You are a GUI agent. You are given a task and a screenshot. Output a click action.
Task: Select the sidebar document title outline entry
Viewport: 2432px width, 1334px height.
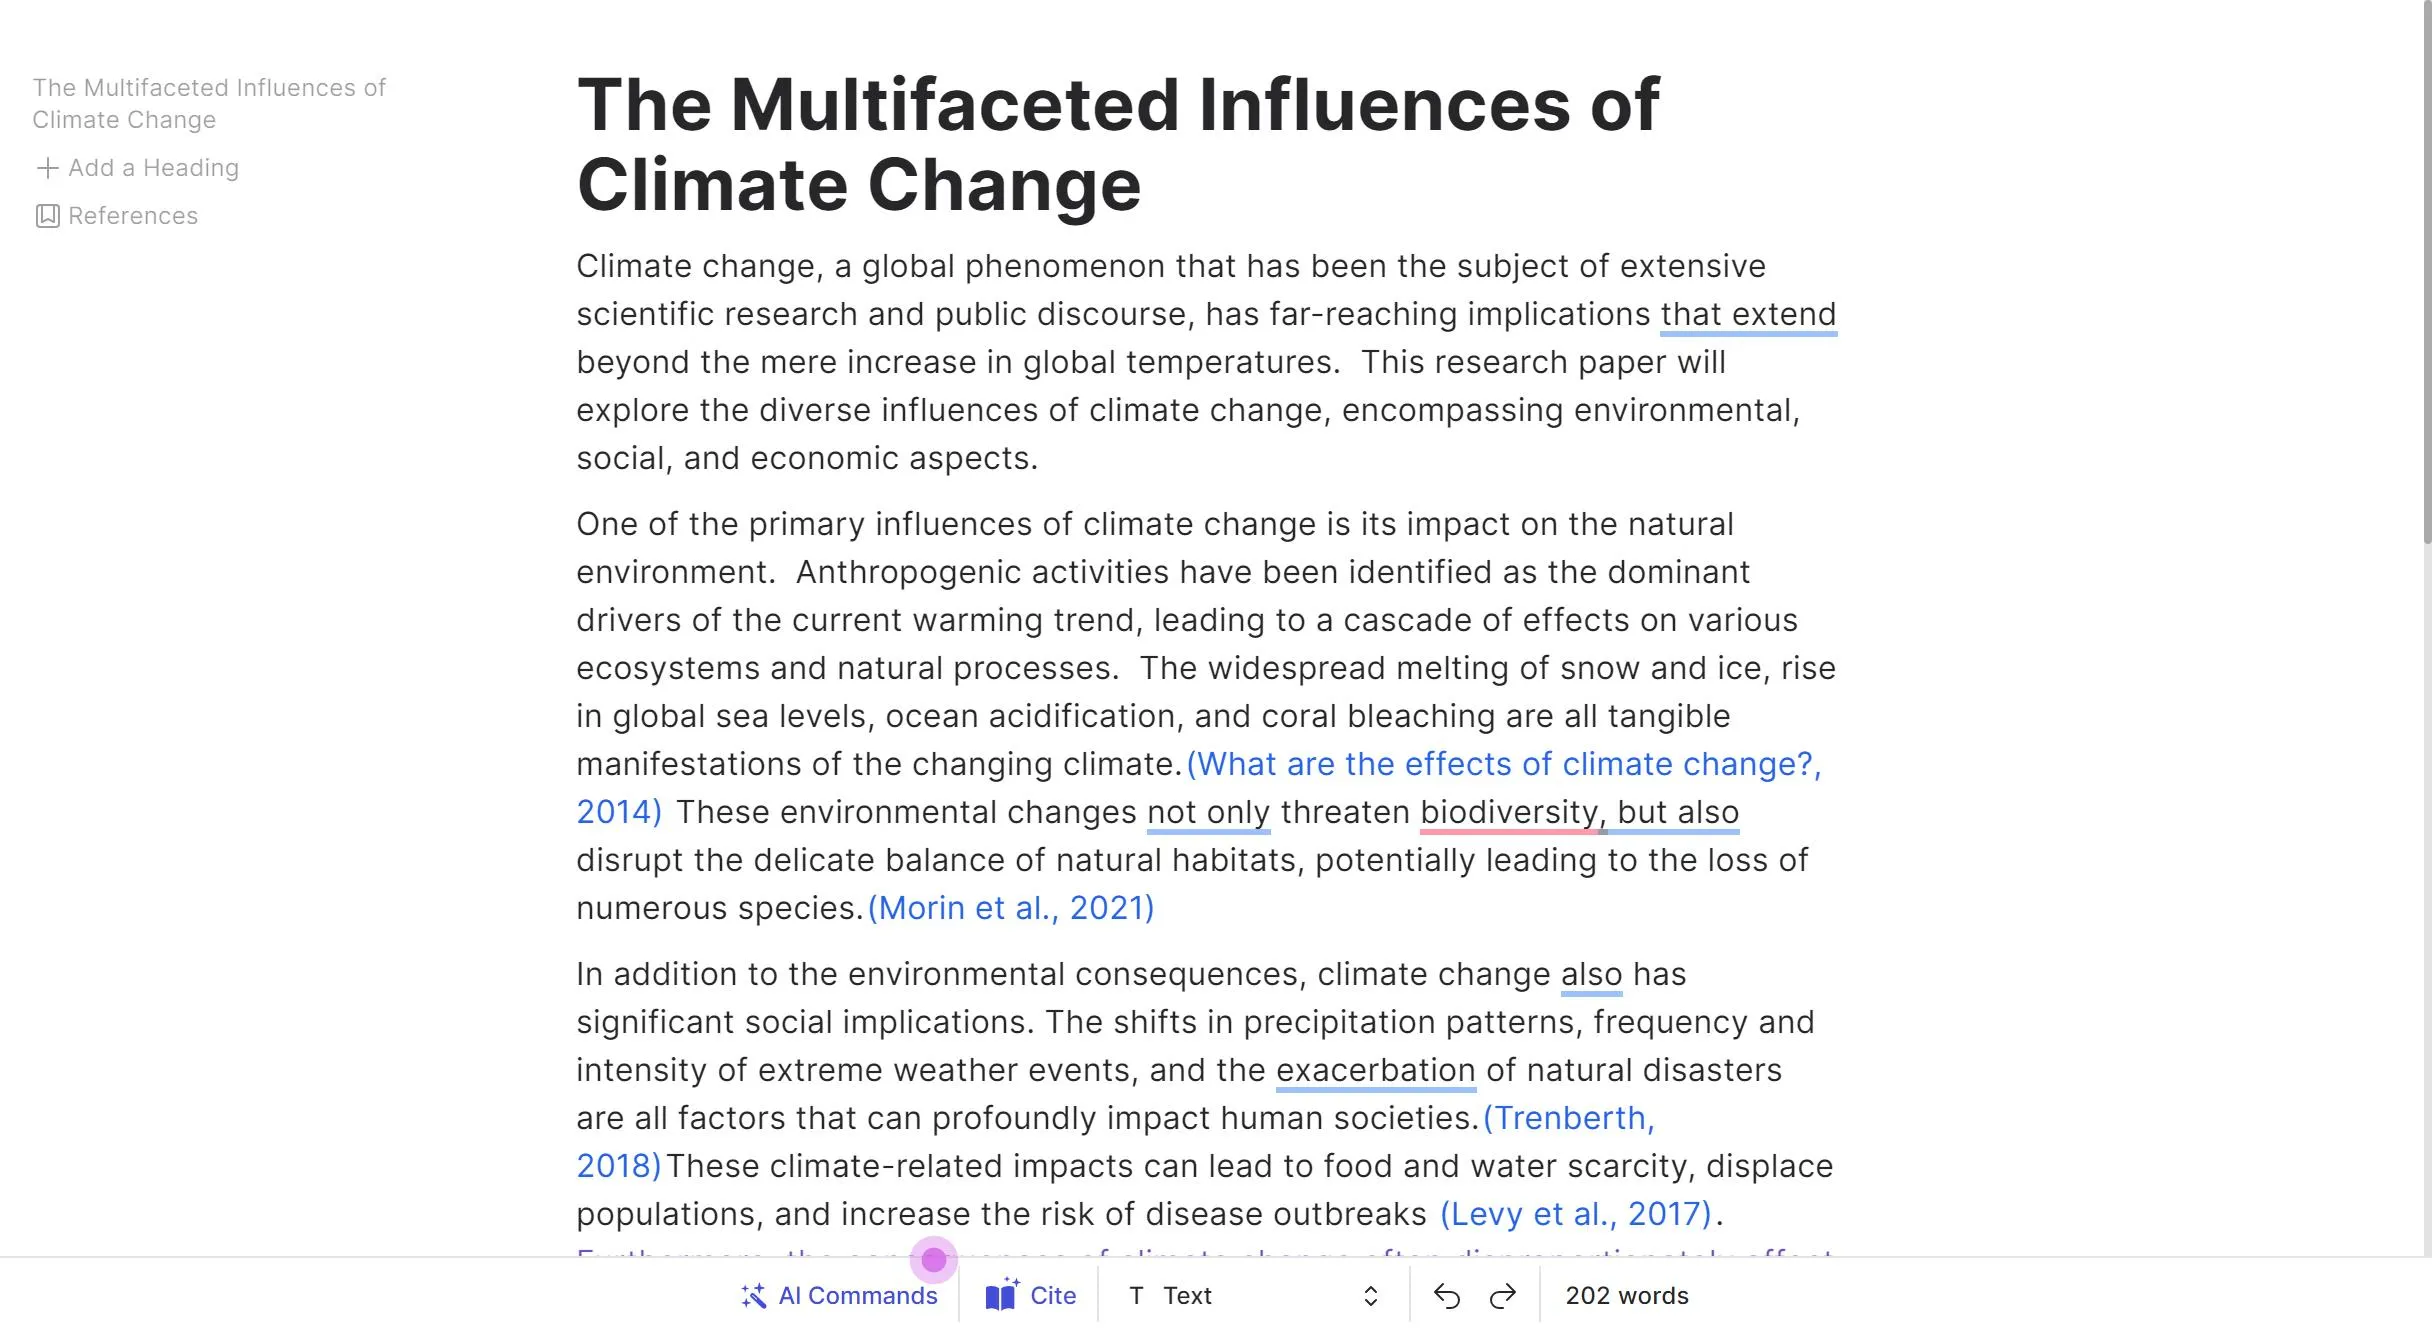pyautogui.click(x=208, y=104)
